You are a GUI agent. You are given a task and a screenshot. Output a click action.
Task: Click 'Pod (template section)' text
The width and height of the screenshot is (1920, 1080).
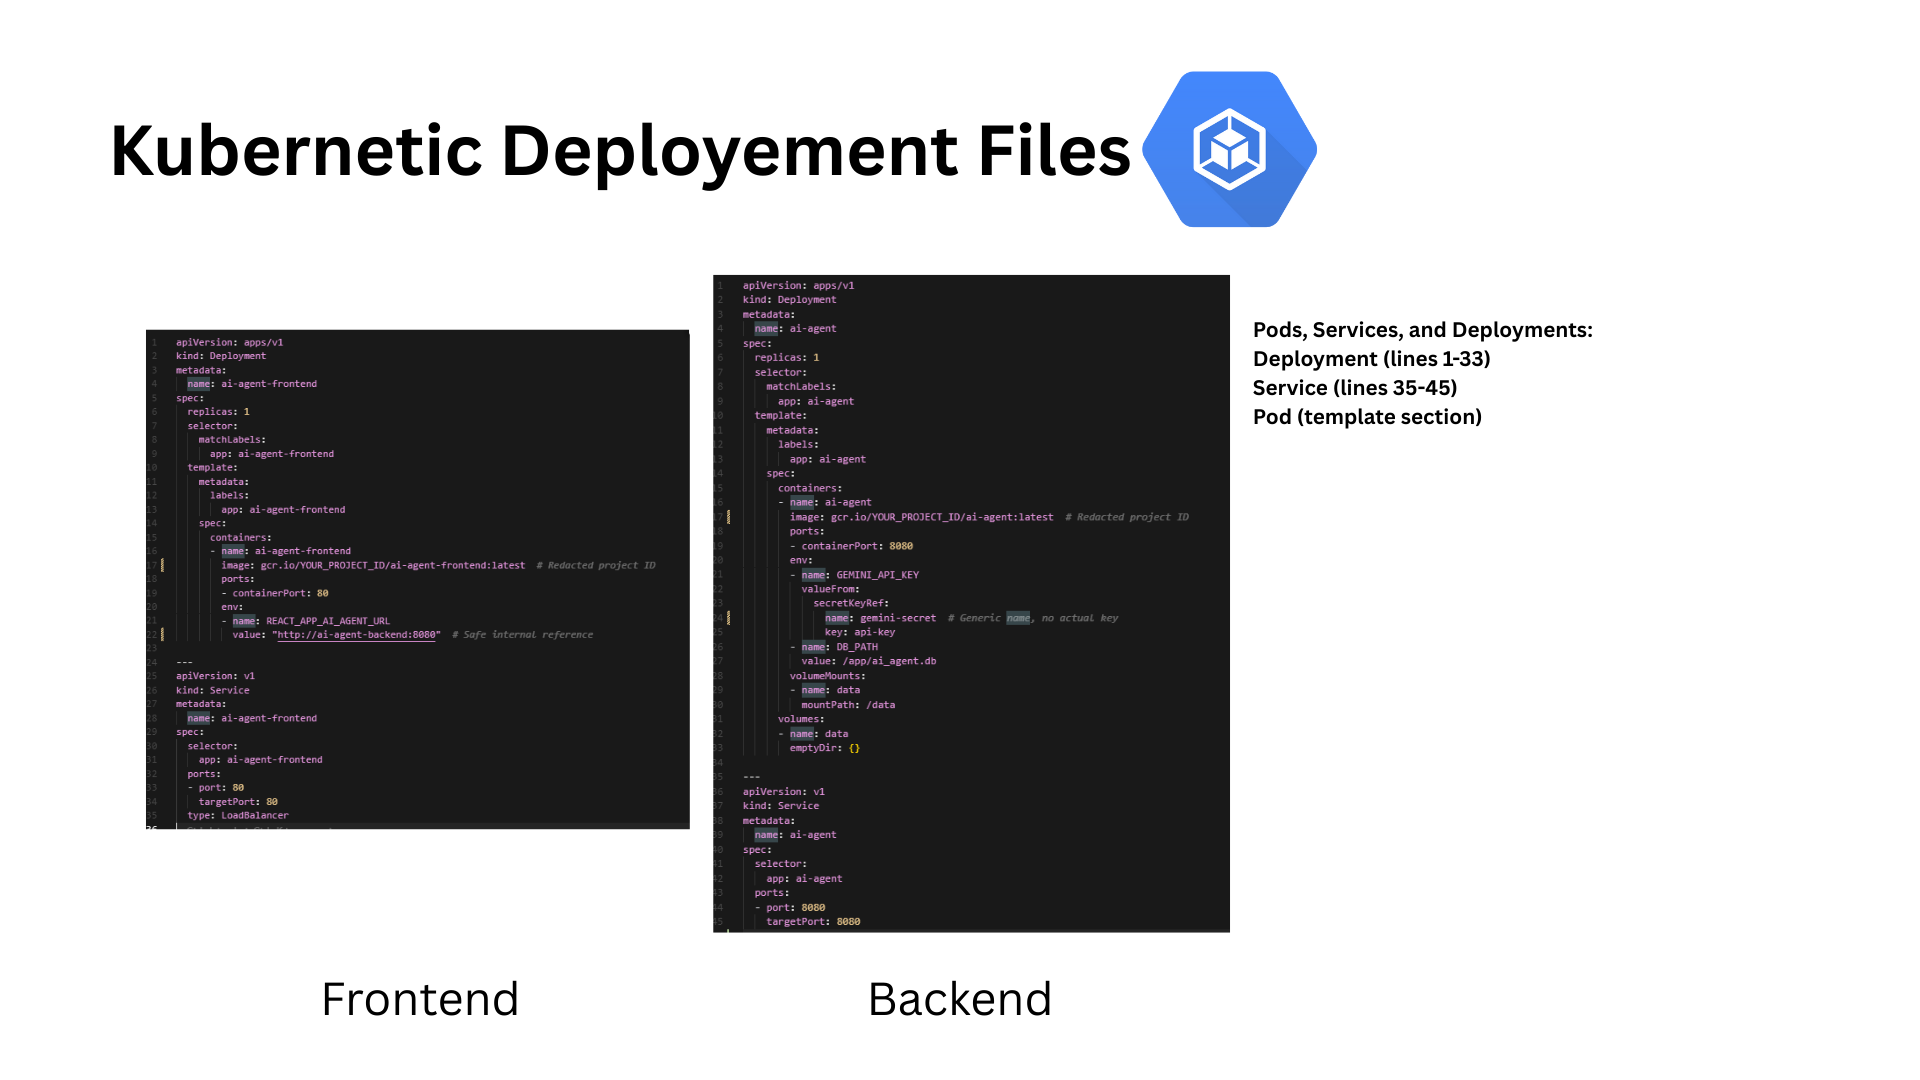click(1366, 417)
